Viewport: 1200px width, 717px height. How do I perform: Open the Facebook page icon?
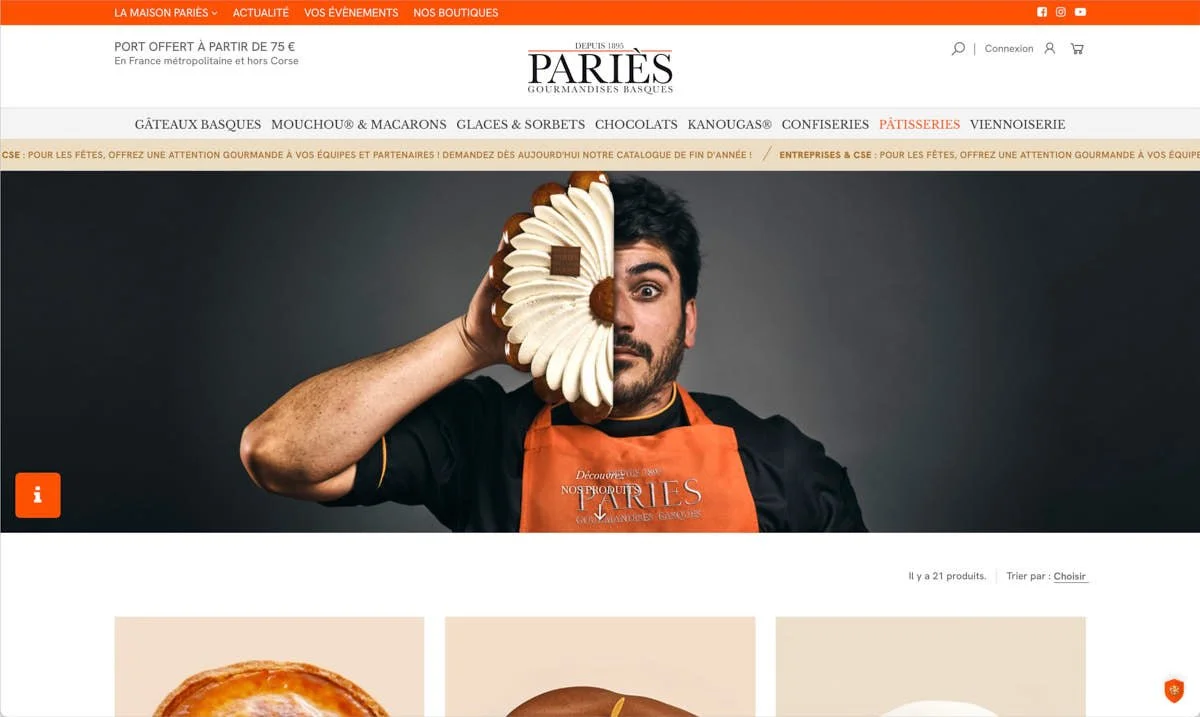tap(1041, 12)
